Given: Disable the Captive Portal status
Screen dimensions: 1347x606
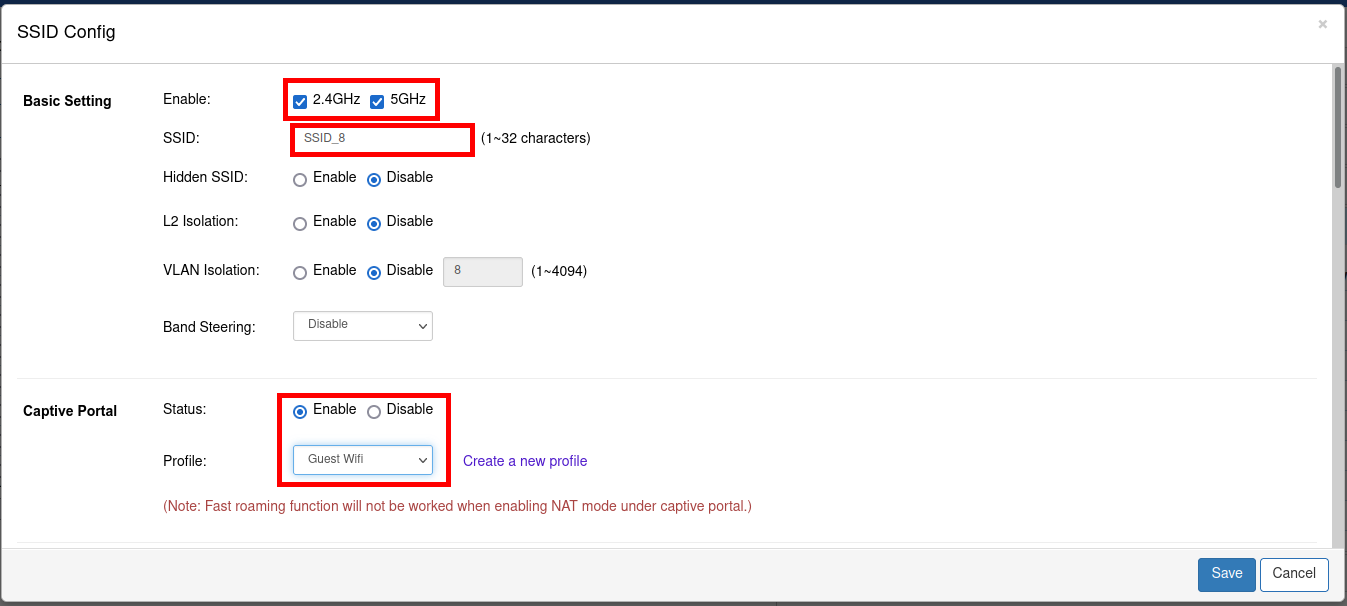Looking at the screenshot, I should click(374, 411).
